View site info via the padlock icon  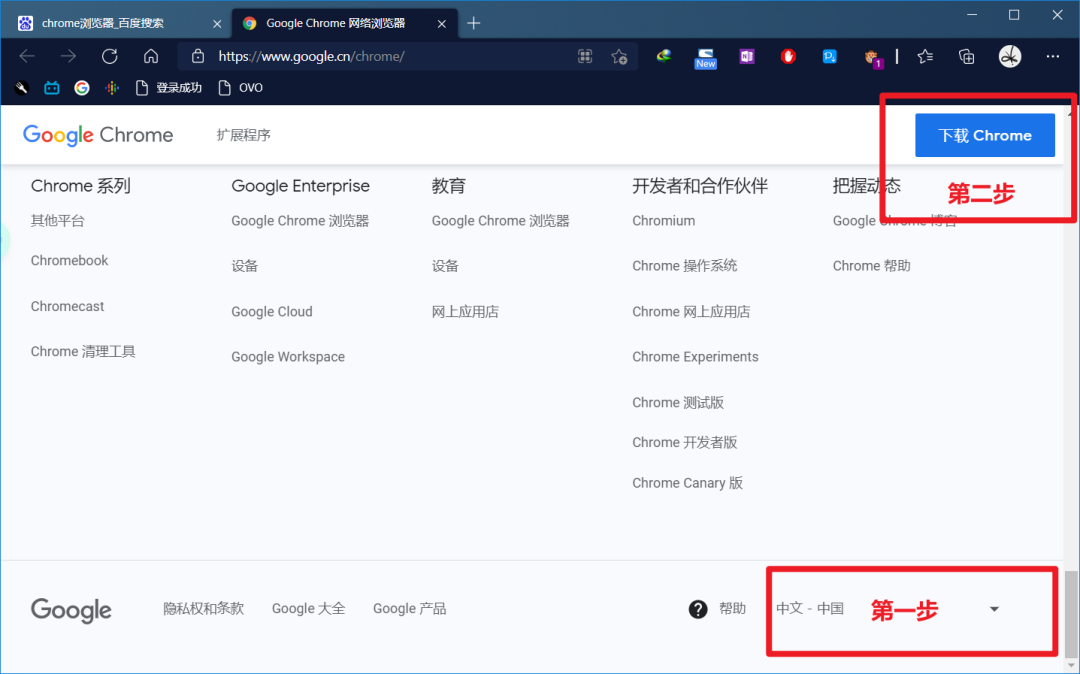click(198, 56)
